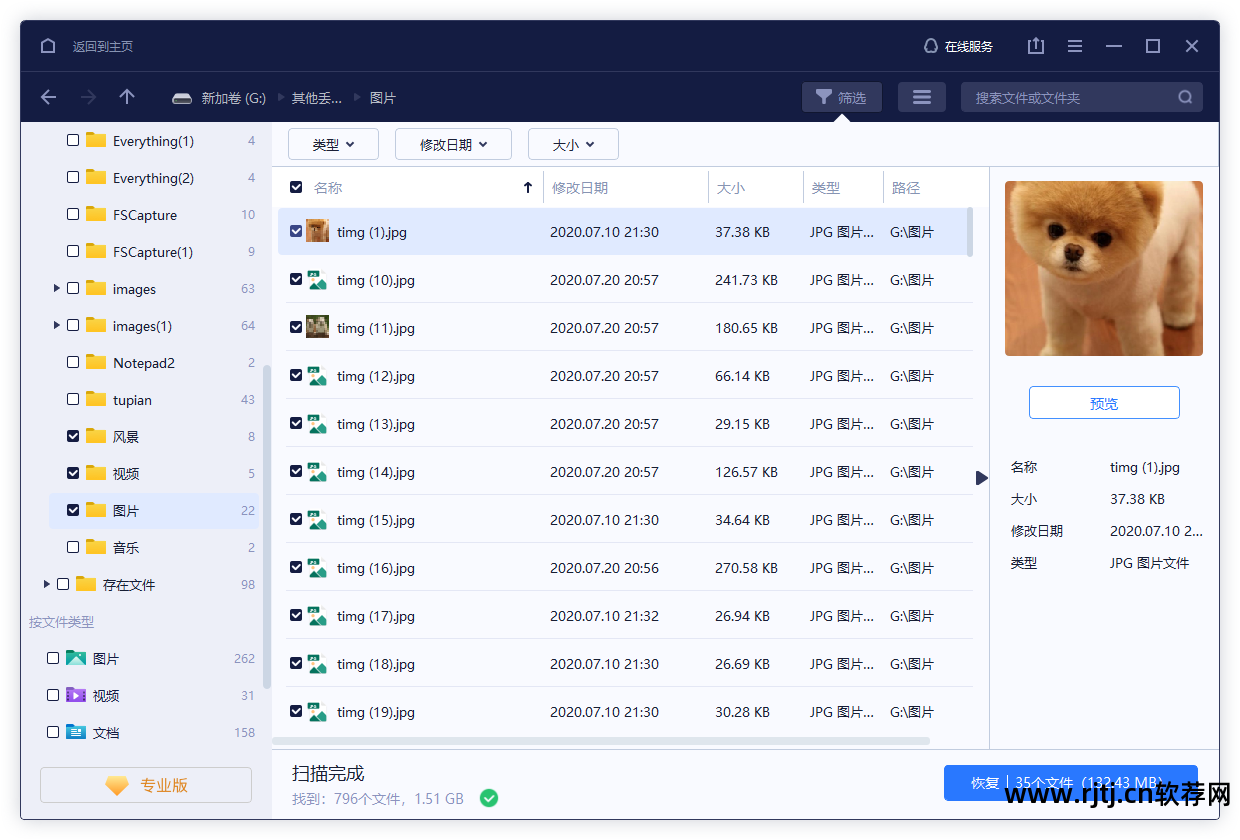The width and height of the screenshot is (1240, 840).
Task: Sort by the 类型 column header
Action: pyautogui.click(x=826, y=188)
